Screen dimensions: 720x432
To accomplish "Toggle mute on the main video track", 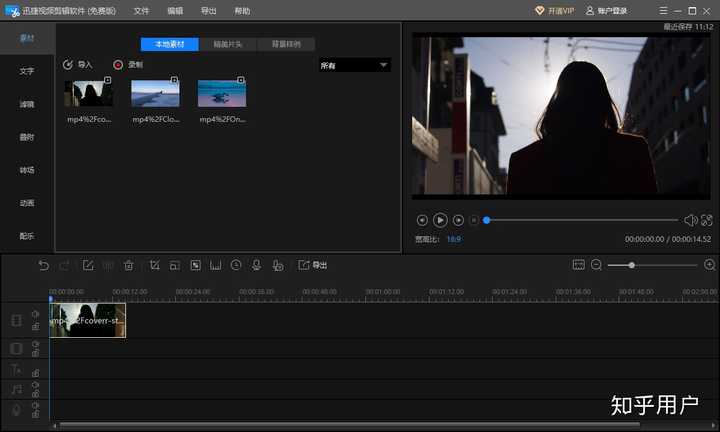I will (x=35, y=314).
